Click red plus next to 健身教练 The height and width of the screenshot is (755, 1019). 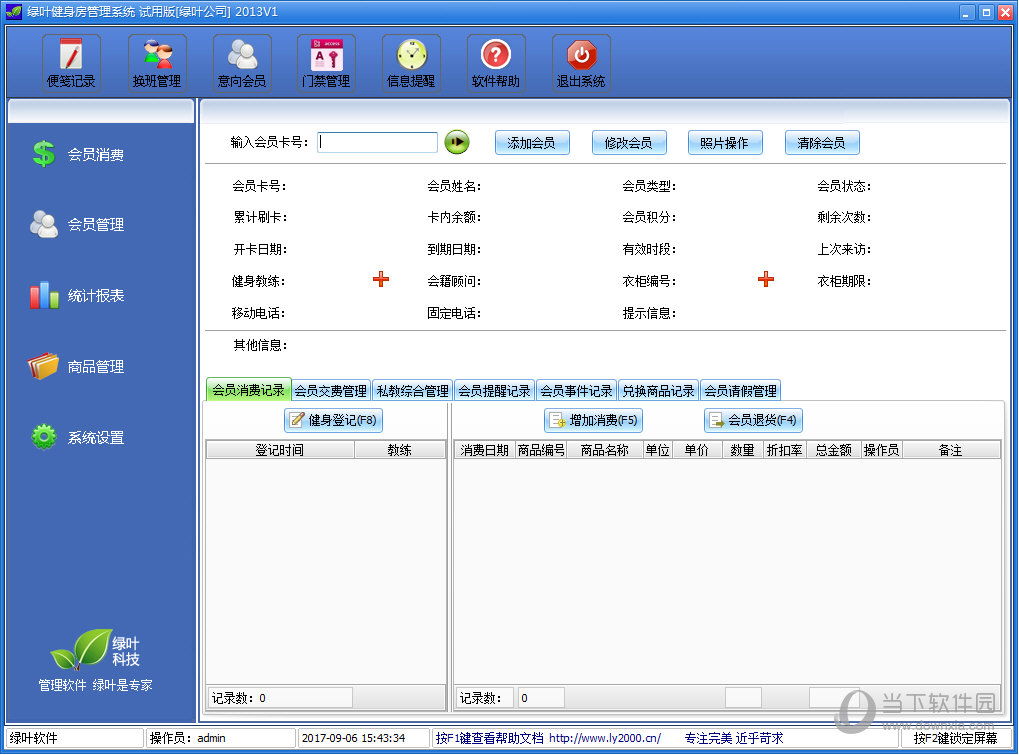coord(381,280)
